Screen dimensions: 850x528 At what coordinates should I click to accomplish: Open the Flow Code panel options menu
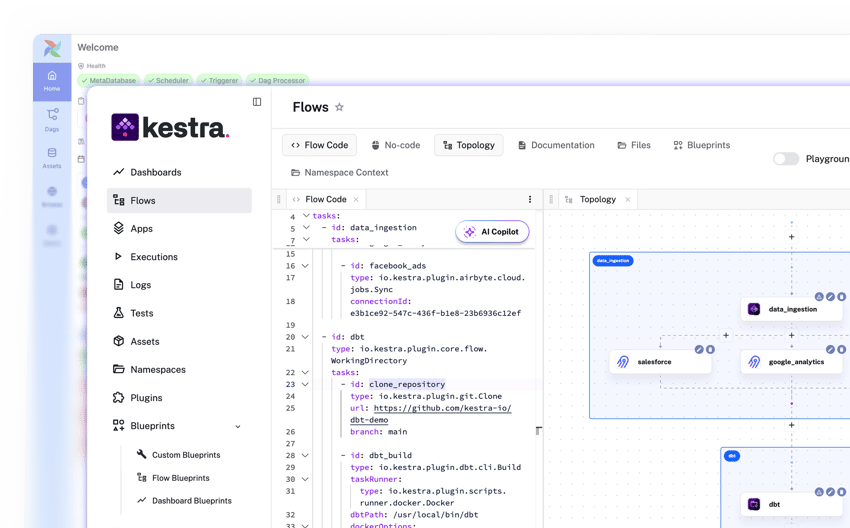[530, 199]
